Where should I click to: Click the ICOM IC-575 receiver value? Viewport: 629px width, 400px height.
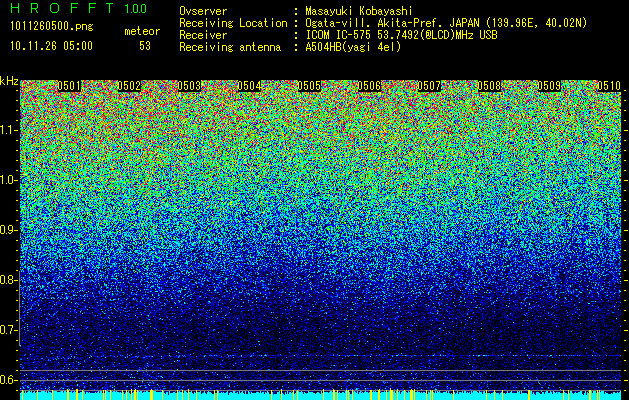402,35
